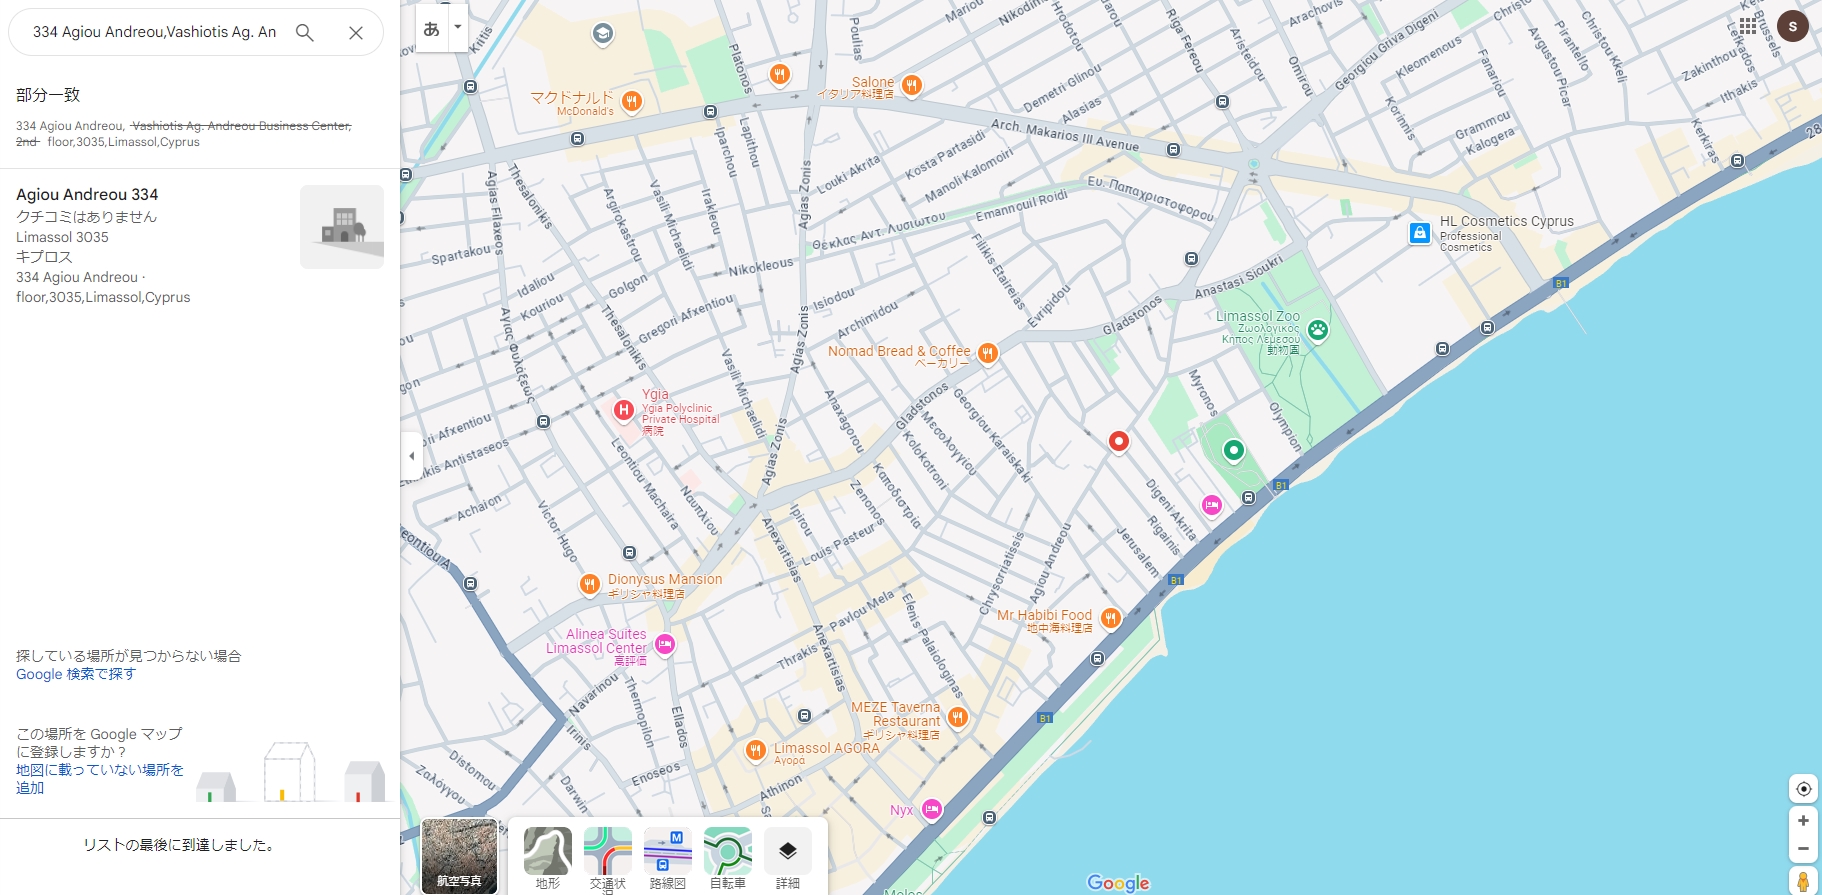Click the Dionysus Mansion label text

point(665,579)
